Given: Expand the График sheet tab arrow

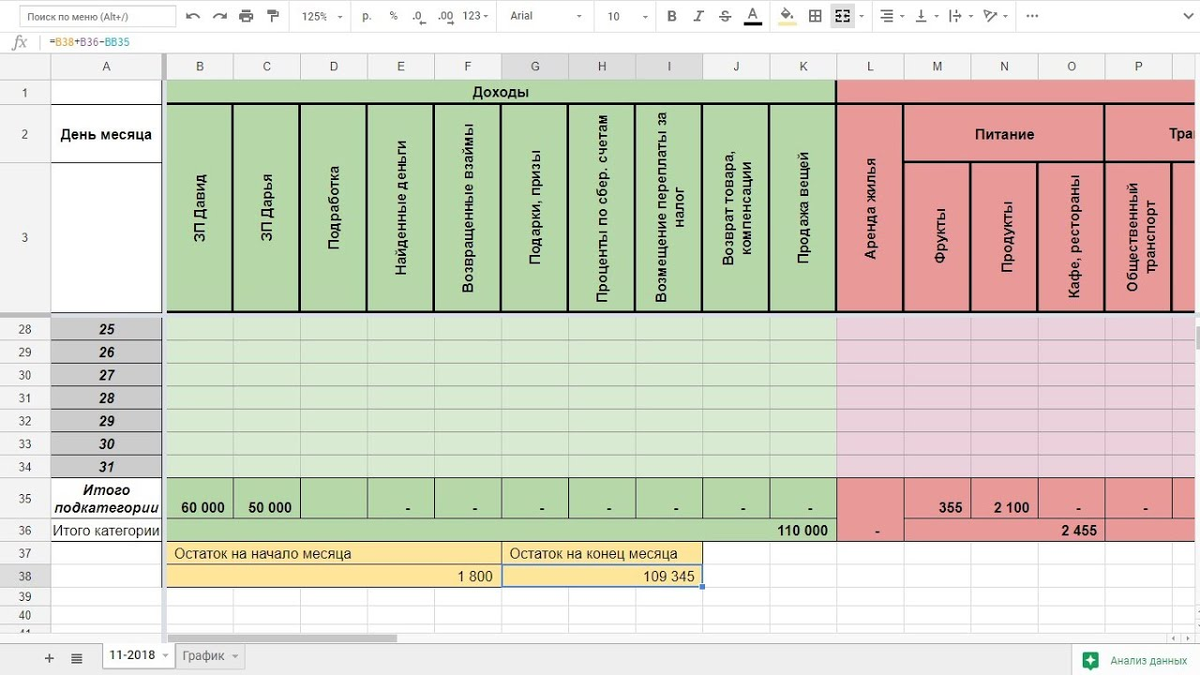Looking at the screenshot, I should (235, 656).
